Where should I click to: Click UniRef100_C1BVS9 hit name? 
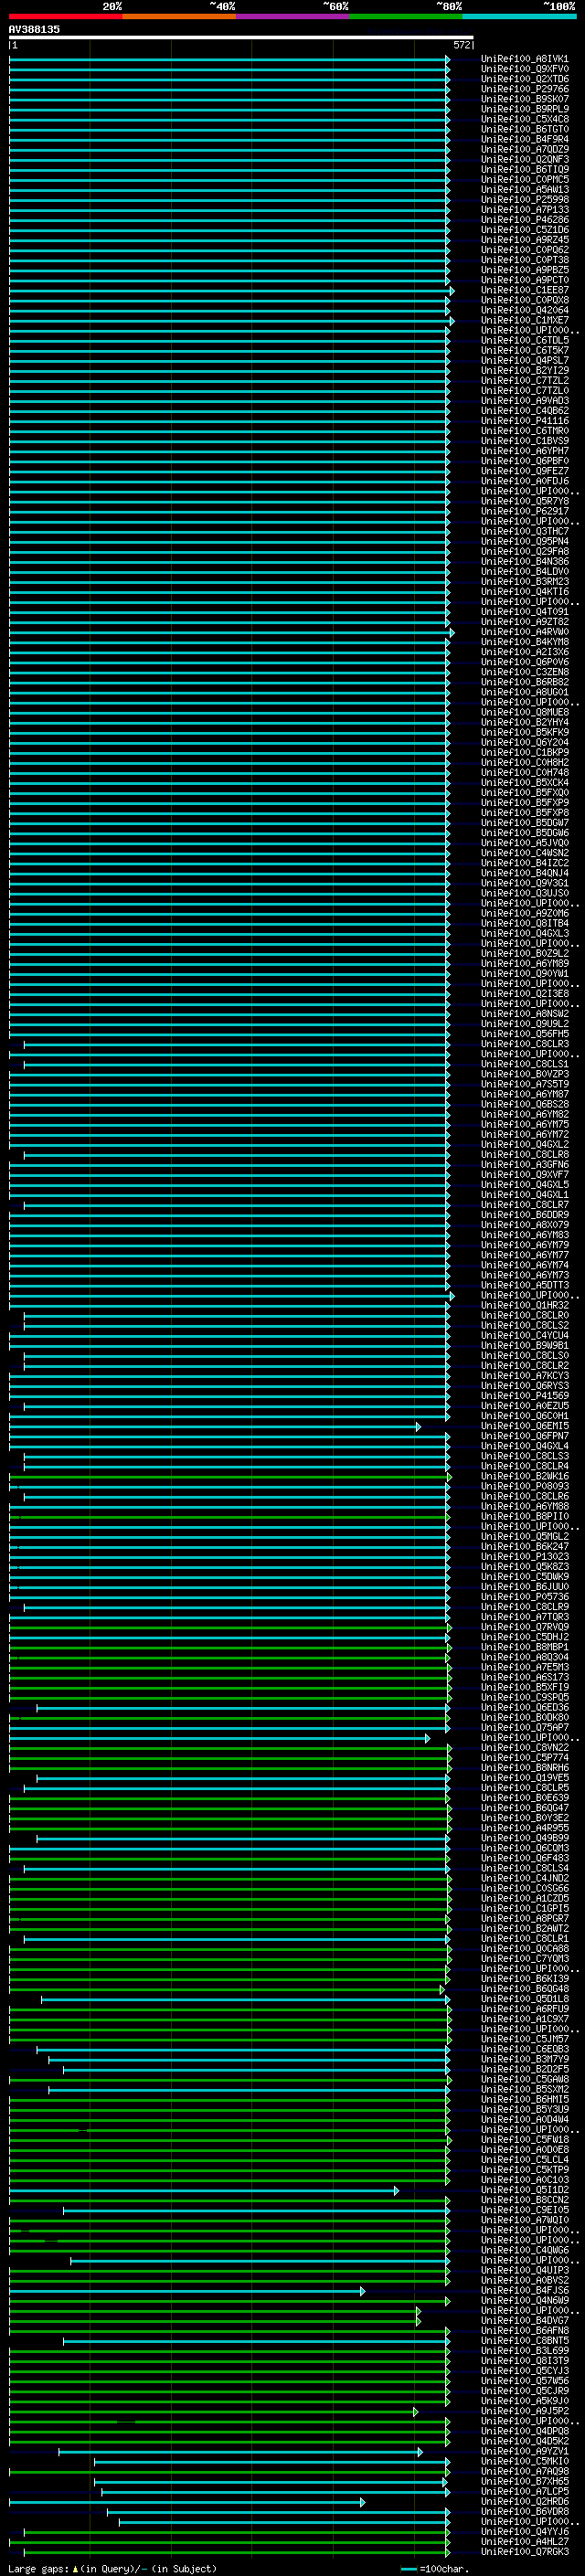pyautogui.click(x=525, y=441)
